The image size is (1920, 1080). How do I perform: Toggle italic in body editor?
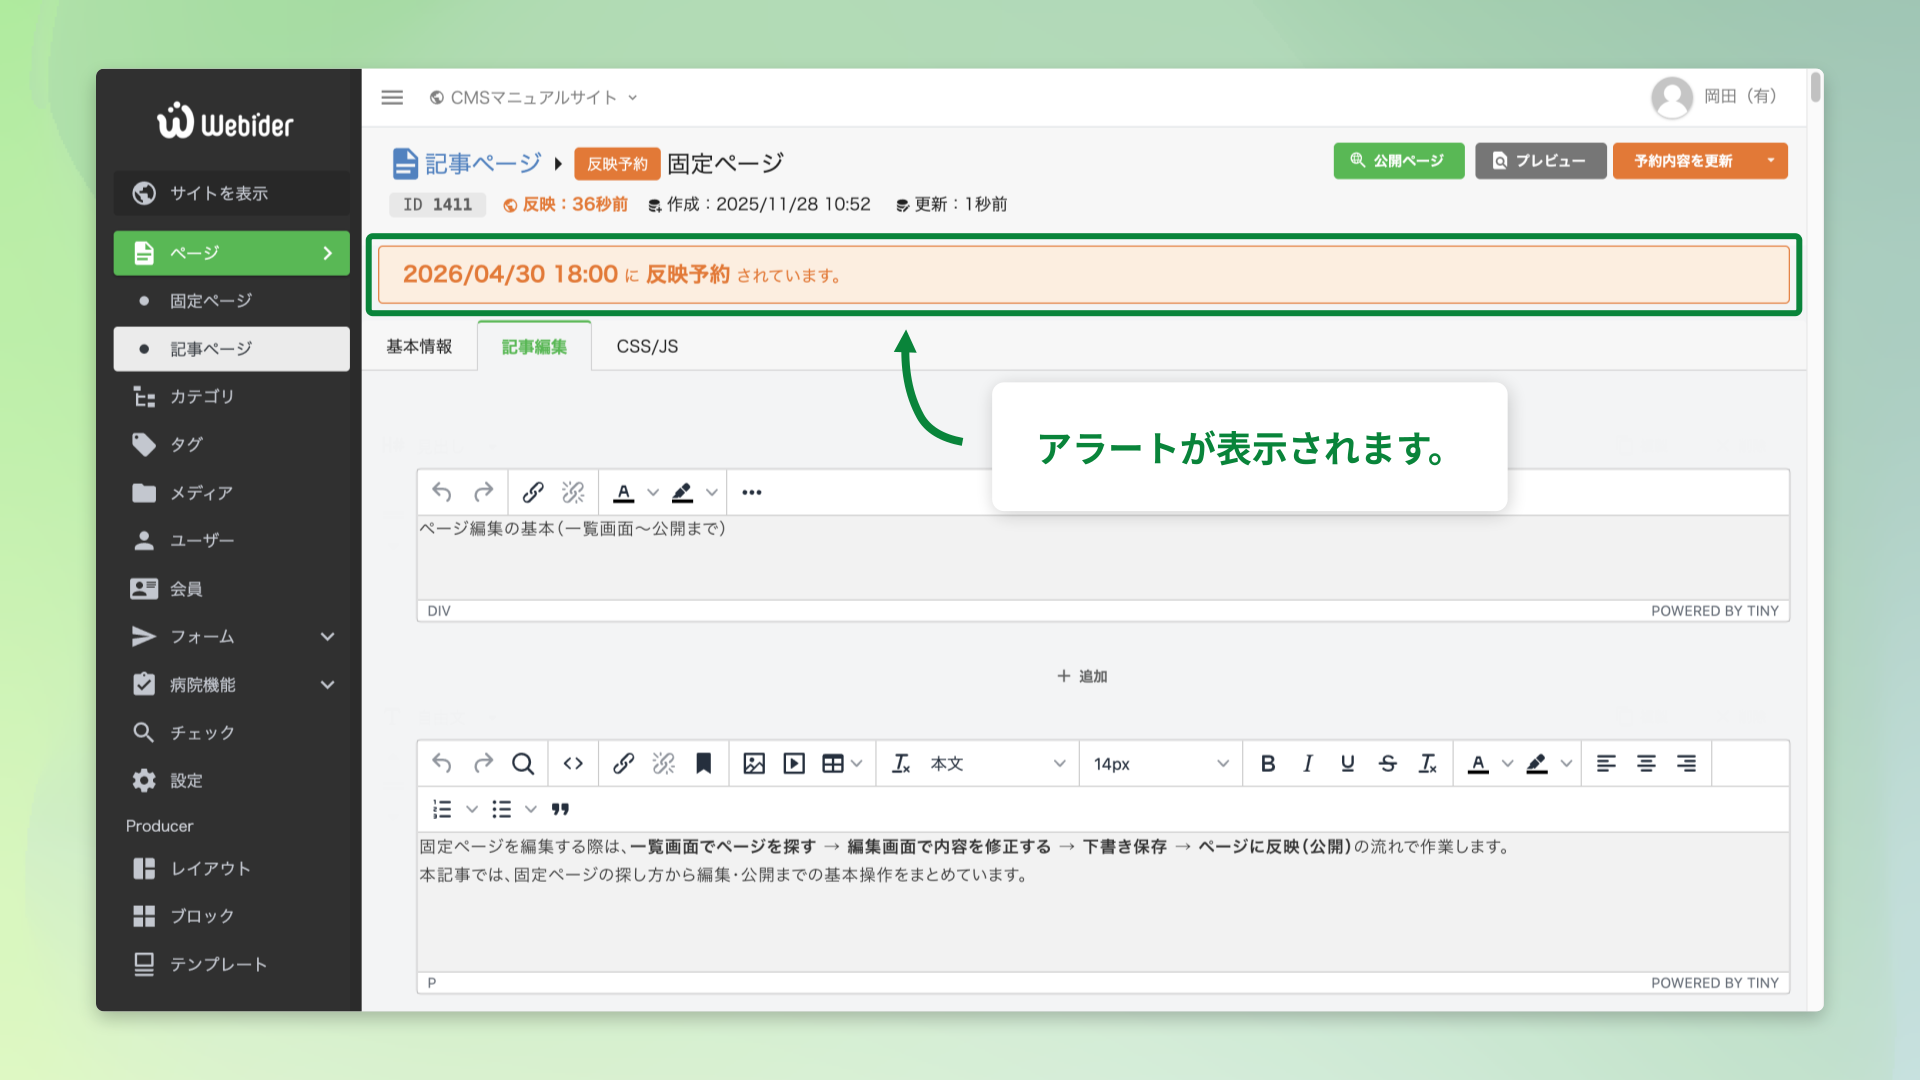click(1308, 764)
